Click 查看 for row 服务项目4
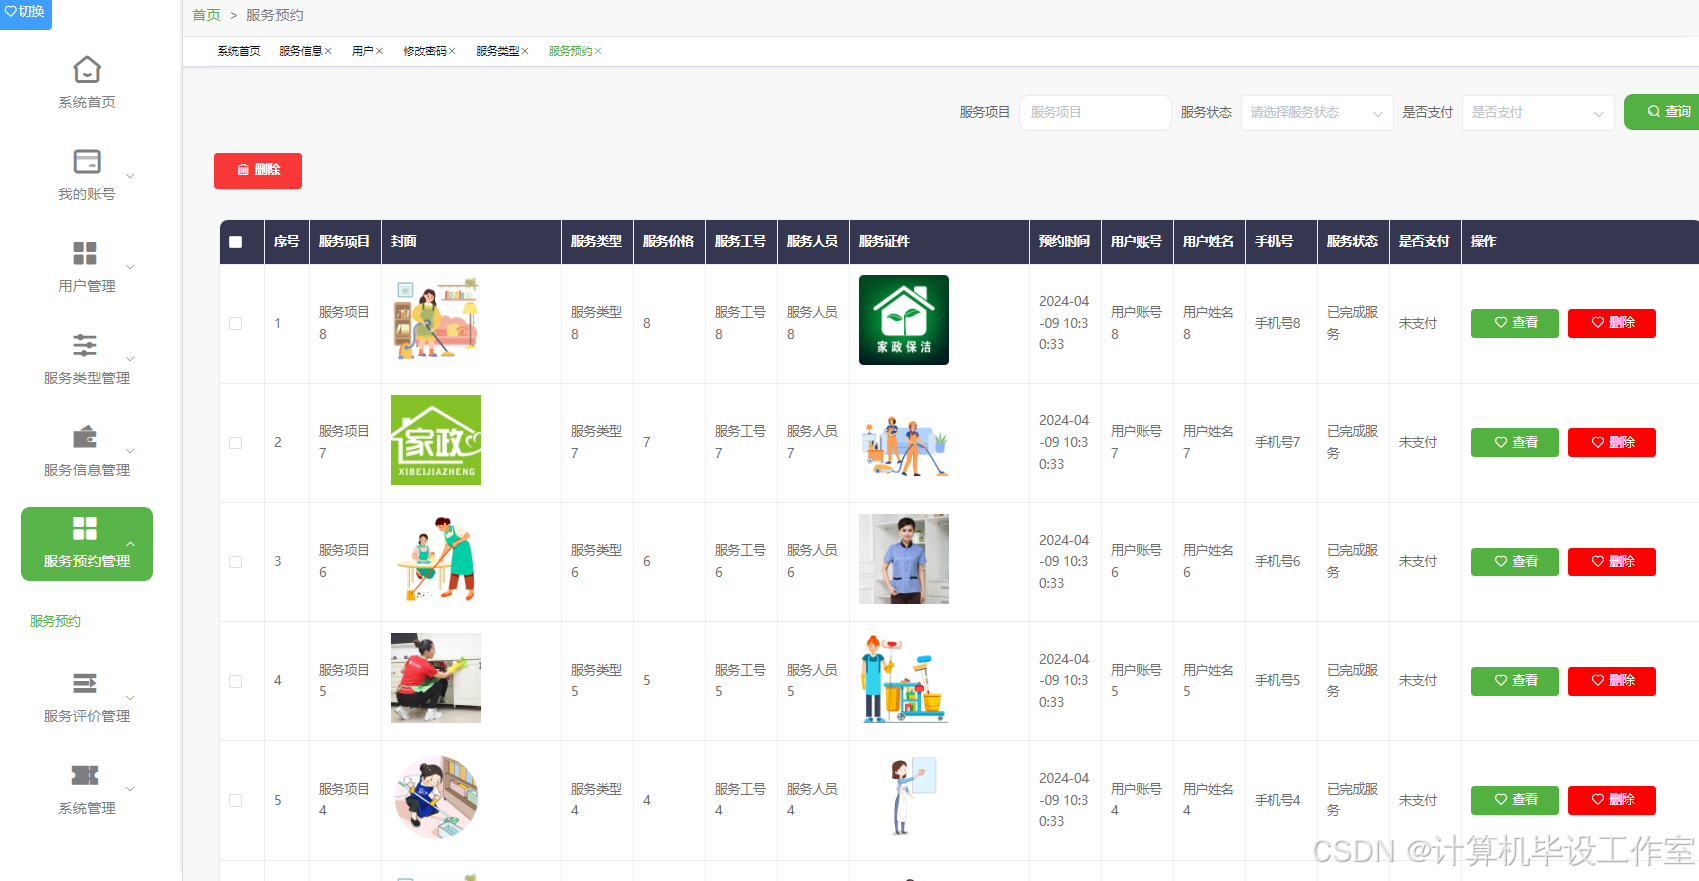1699x881 pixels. click(1515, 800)
